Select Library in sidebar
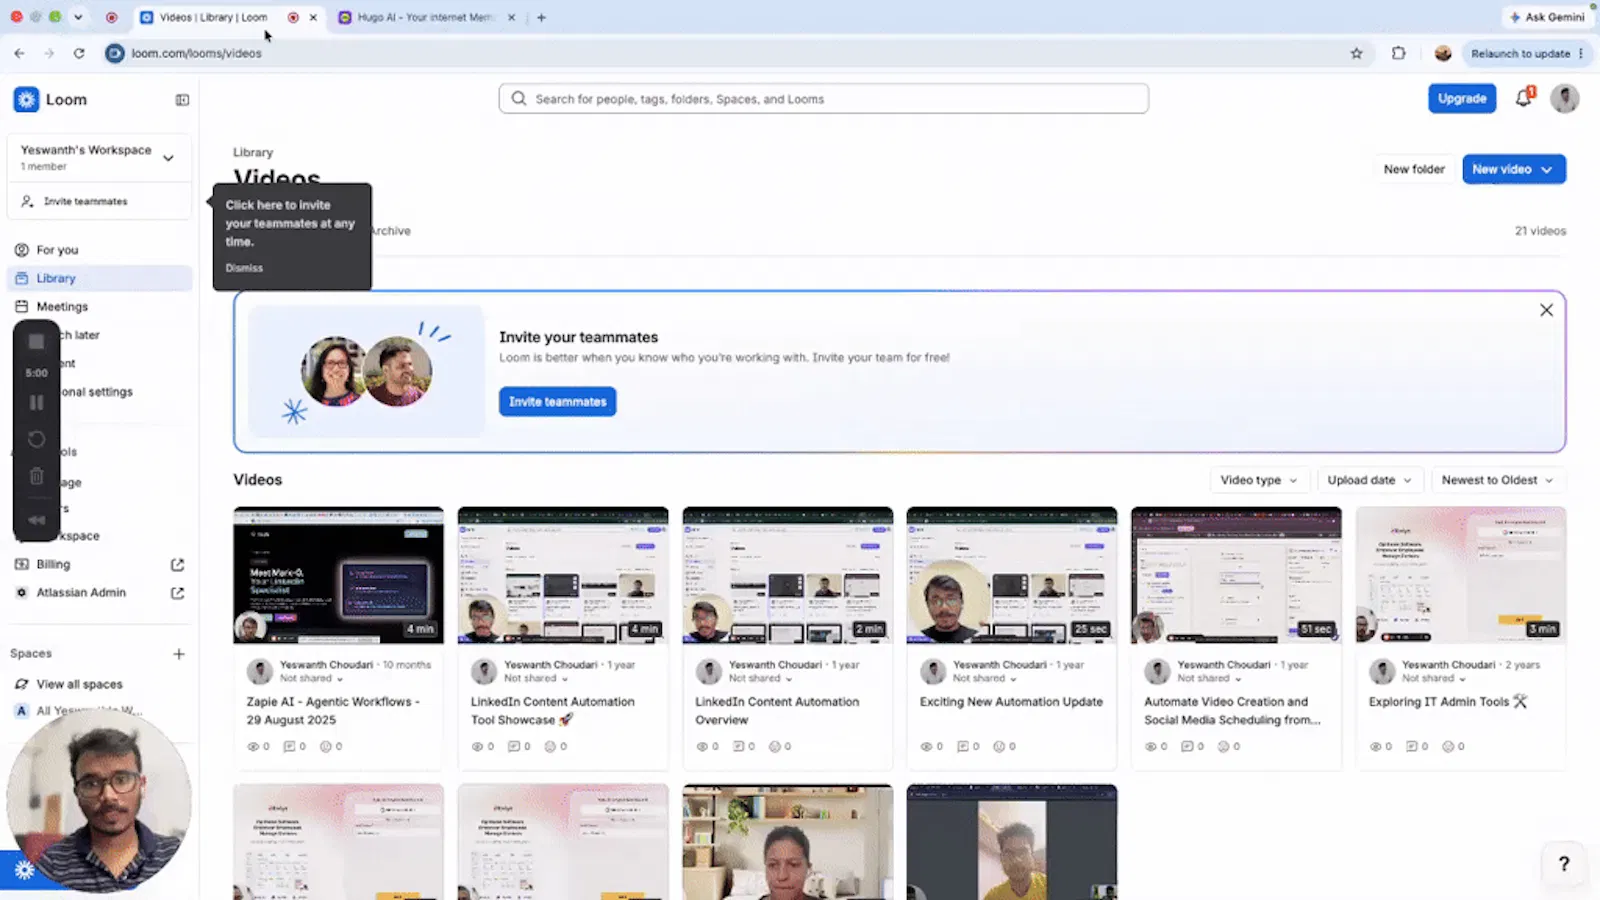Image resolution: width=1600 pixels, height=900 pixels. point(100,278)
